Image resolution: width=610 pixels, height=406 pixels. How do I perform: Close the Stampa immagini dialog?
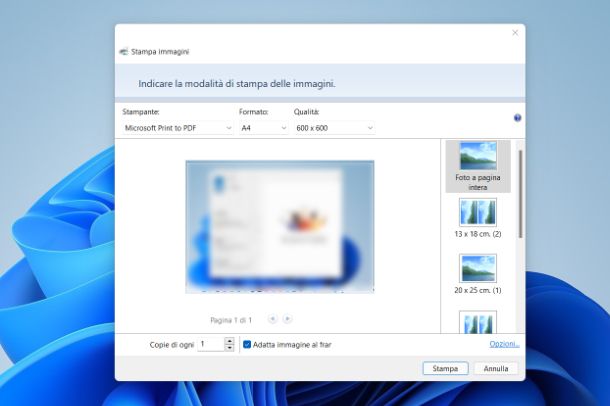pos(515,33)
